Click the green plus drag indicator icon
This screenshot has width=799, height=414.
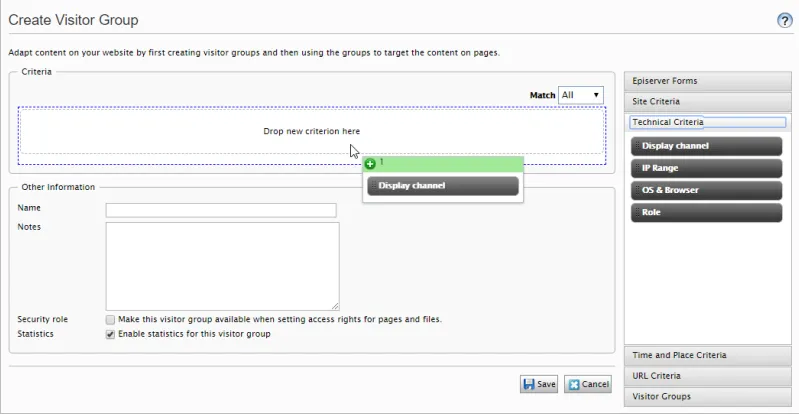(x=370, y=164)
